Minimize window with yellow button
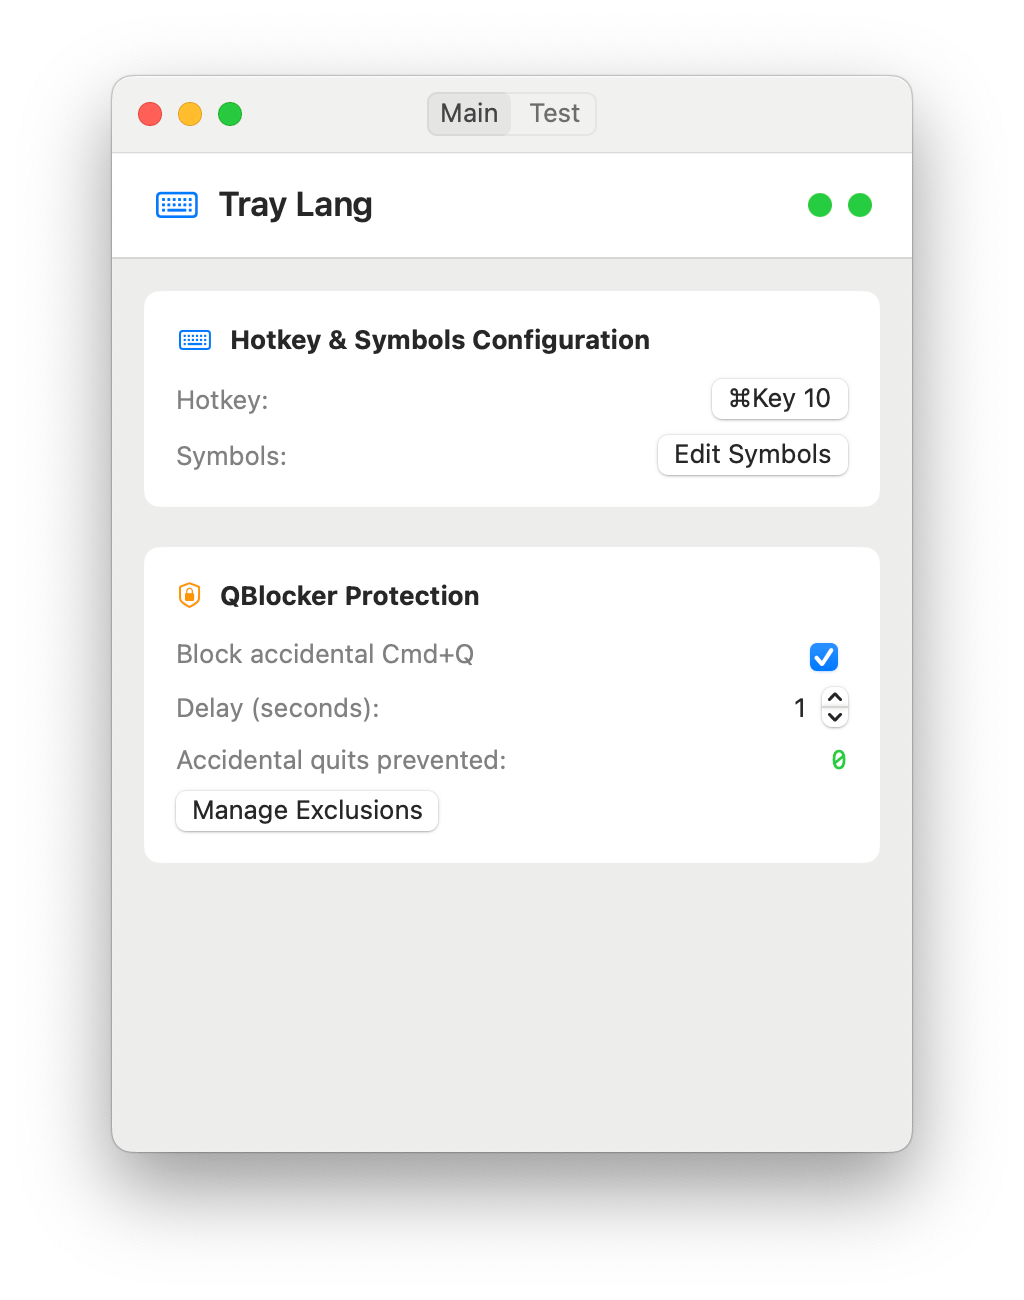This screenshot has width=1024, height=1300. tap(190, 114)
